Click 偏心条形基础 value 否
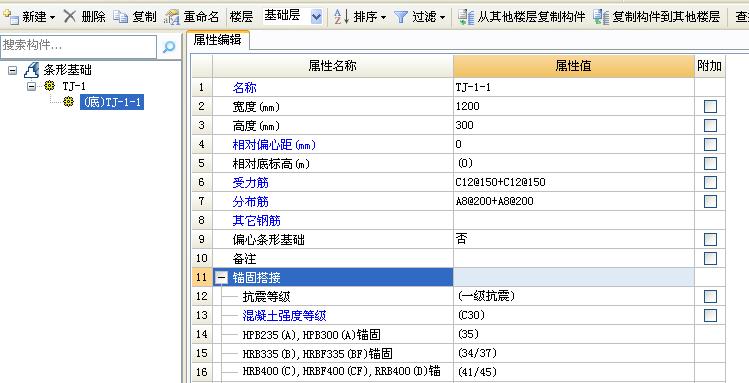 [461, 239]
